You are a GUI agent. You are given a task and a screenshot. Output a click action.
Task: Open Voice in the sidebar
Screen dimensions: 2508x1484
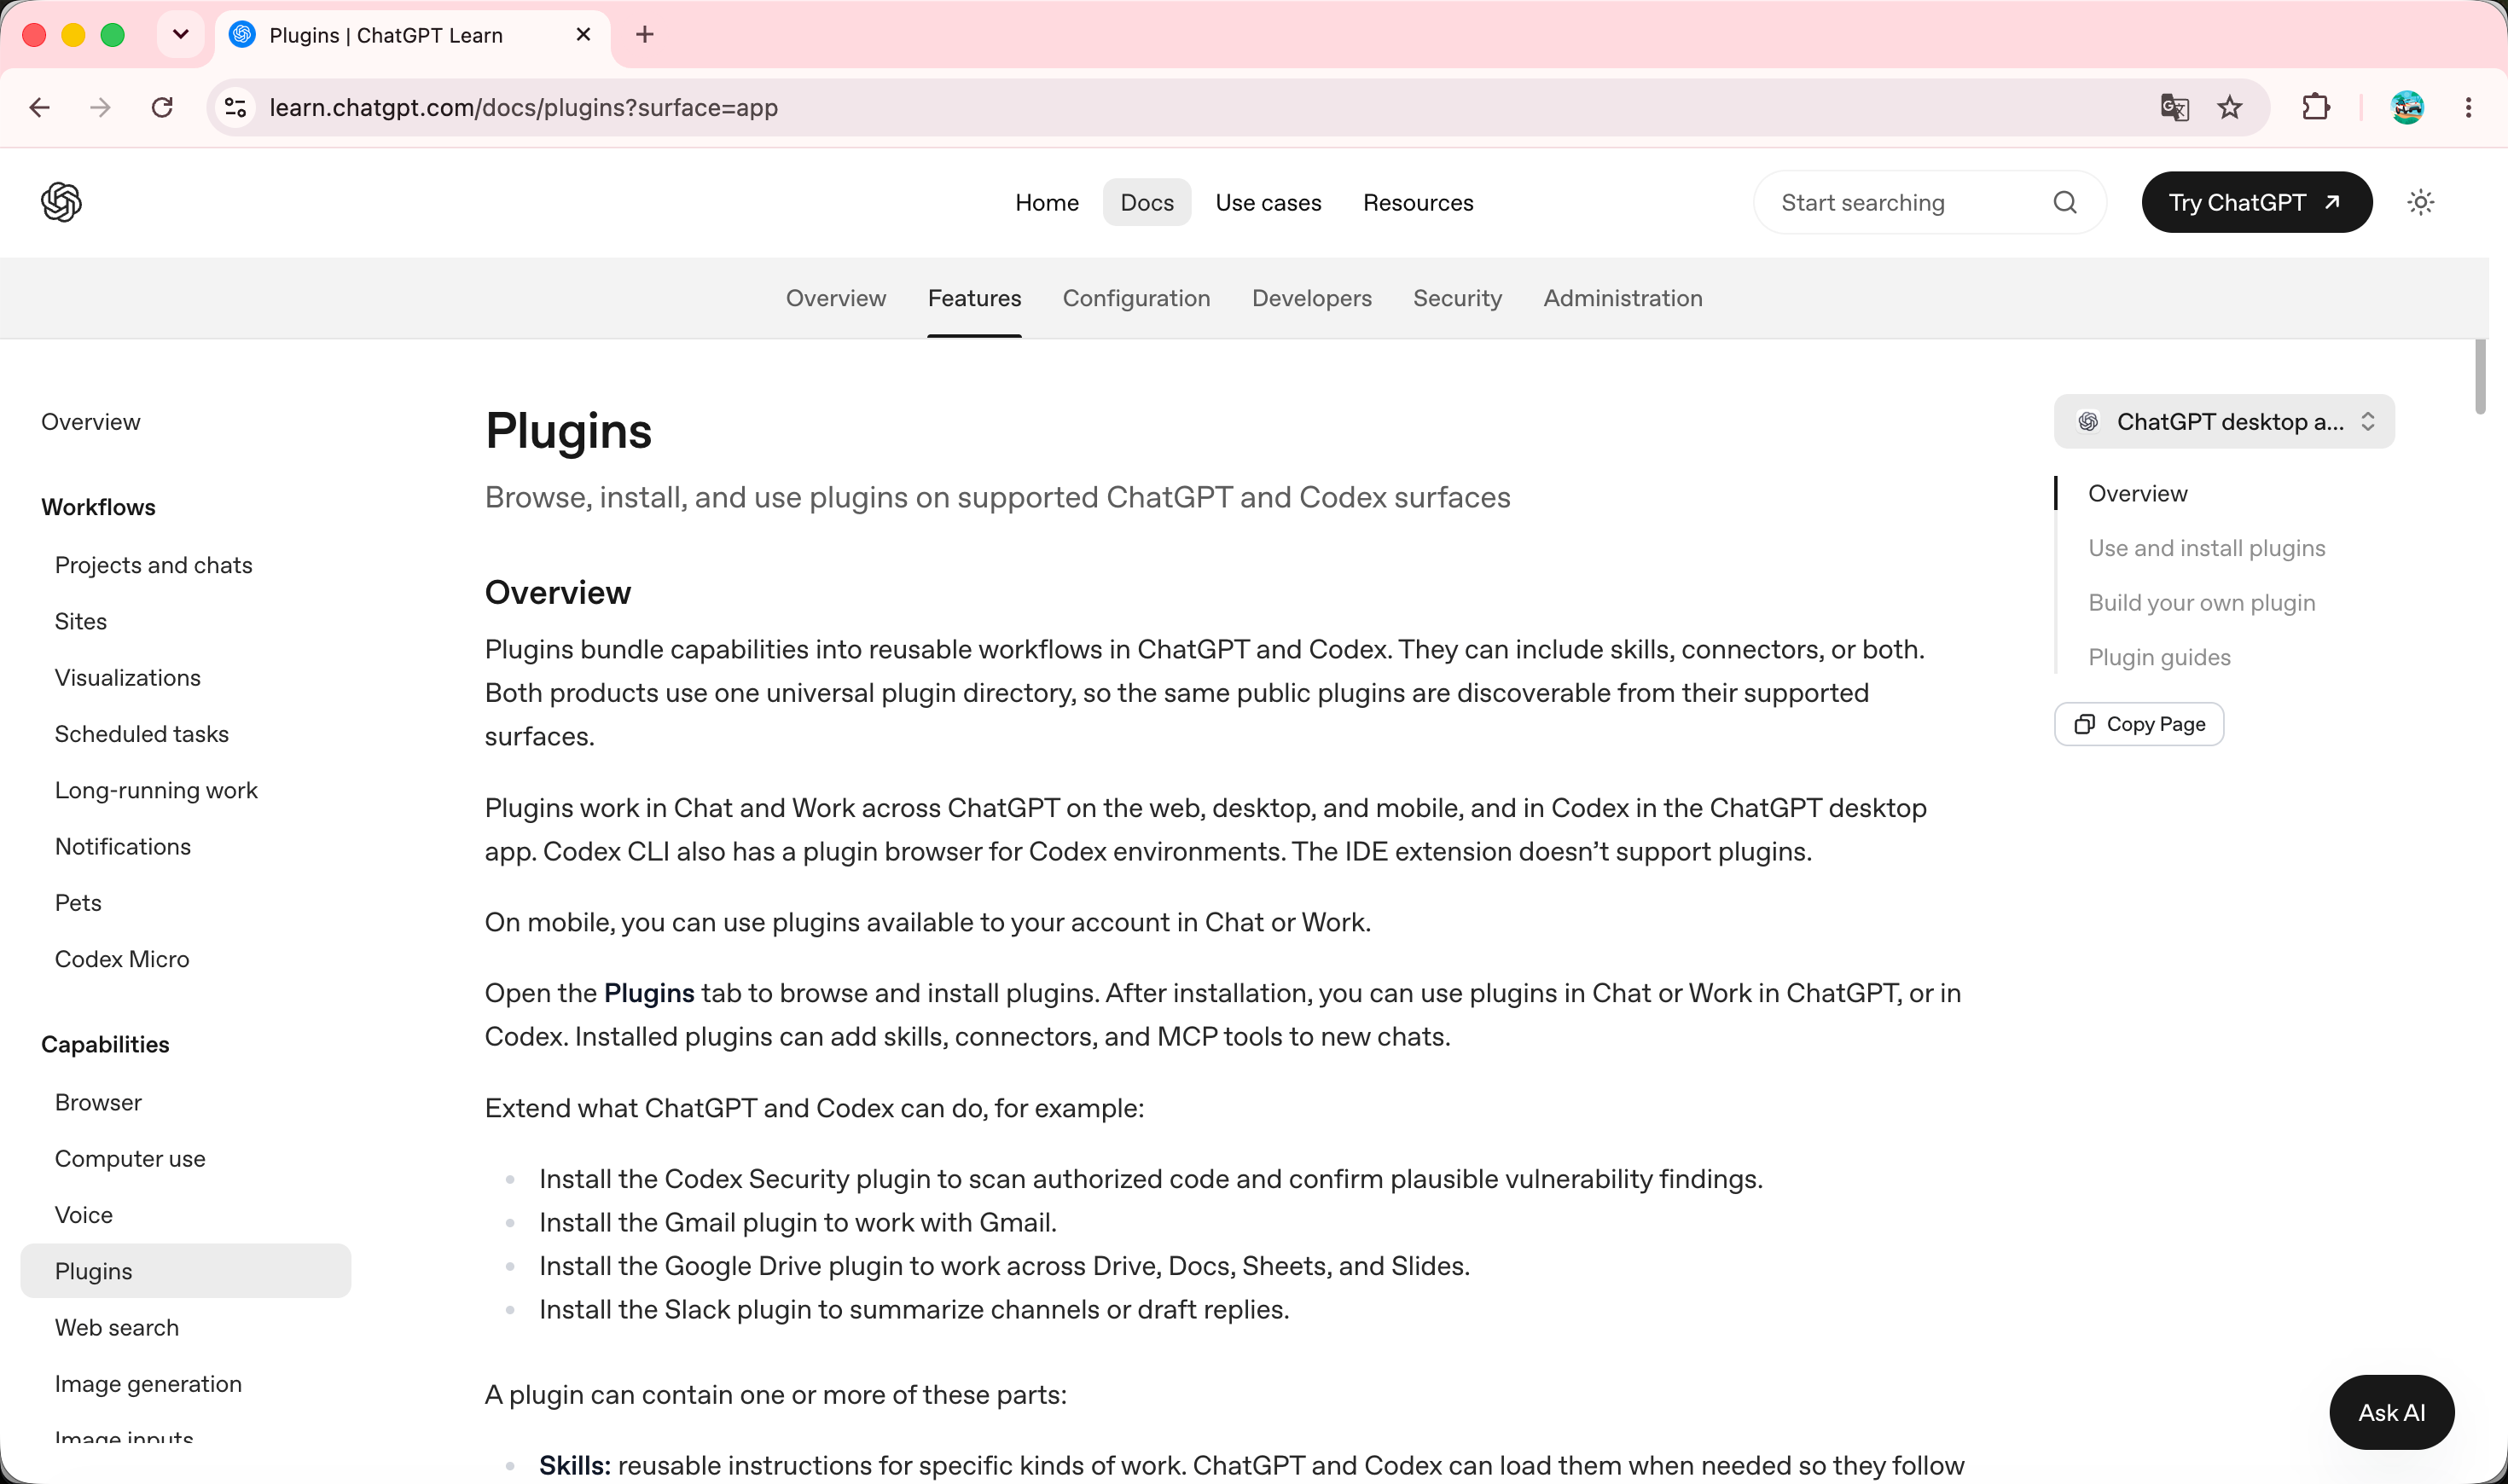coord(84,1215)
